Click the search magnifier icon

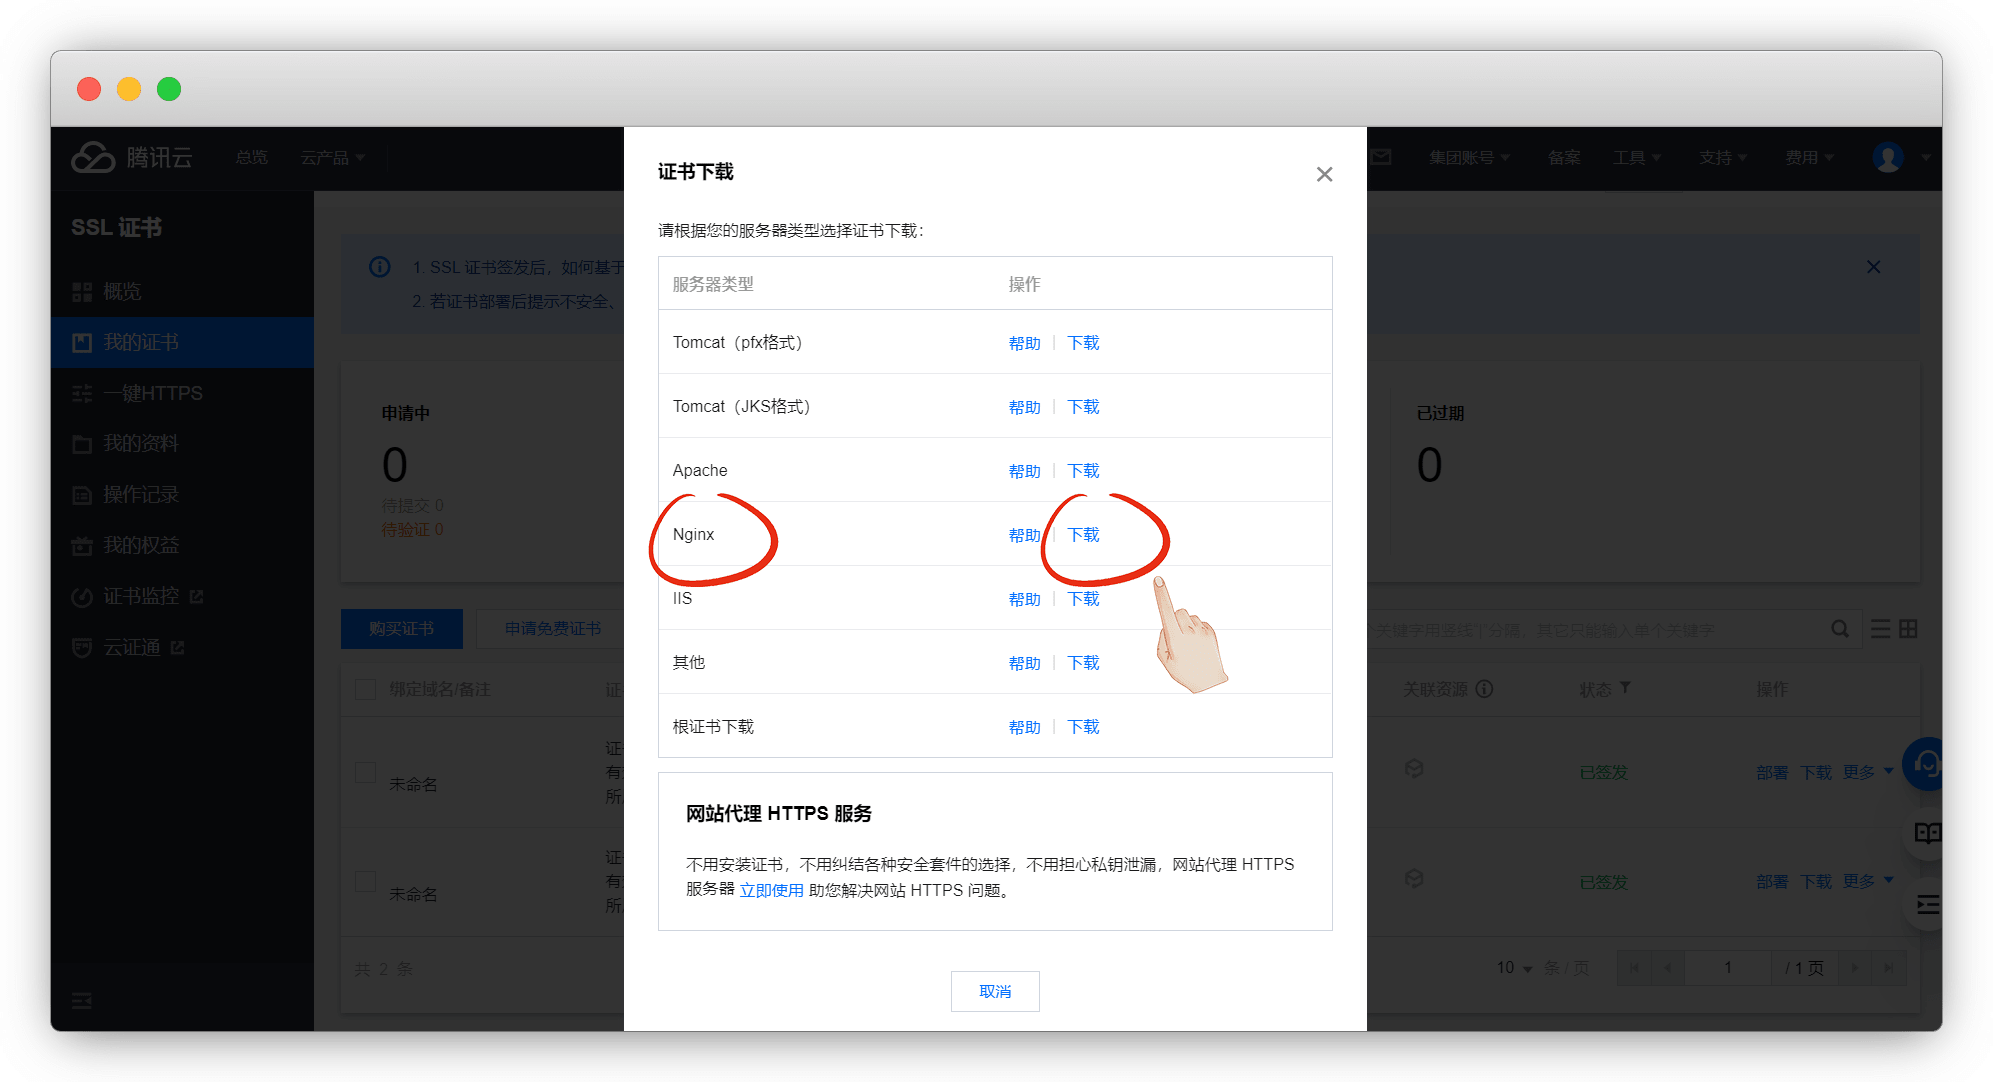point(1839,629)
